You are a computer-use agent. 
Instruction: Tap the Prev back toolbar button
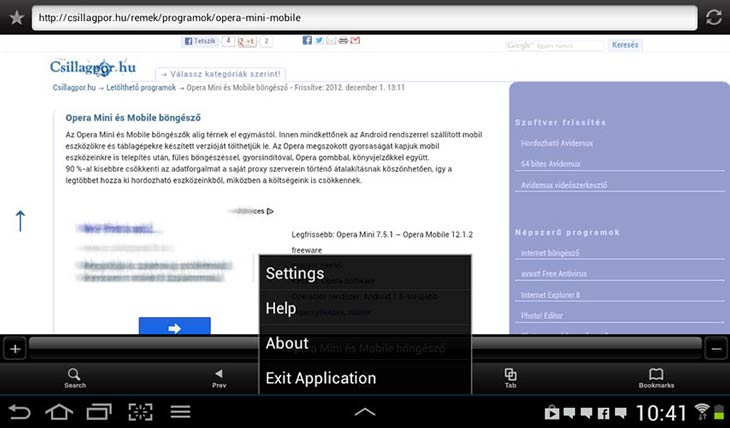219,378
